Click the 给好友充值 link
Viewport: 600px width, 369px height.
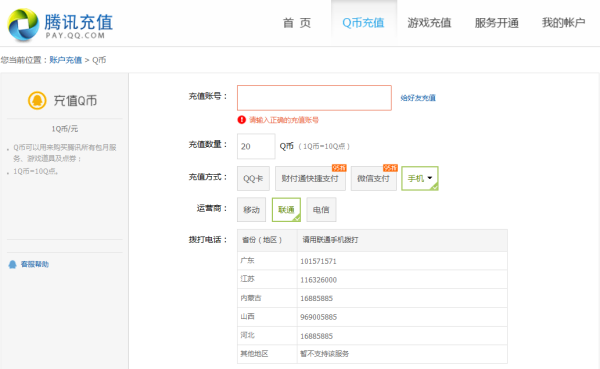click(418, 98)
